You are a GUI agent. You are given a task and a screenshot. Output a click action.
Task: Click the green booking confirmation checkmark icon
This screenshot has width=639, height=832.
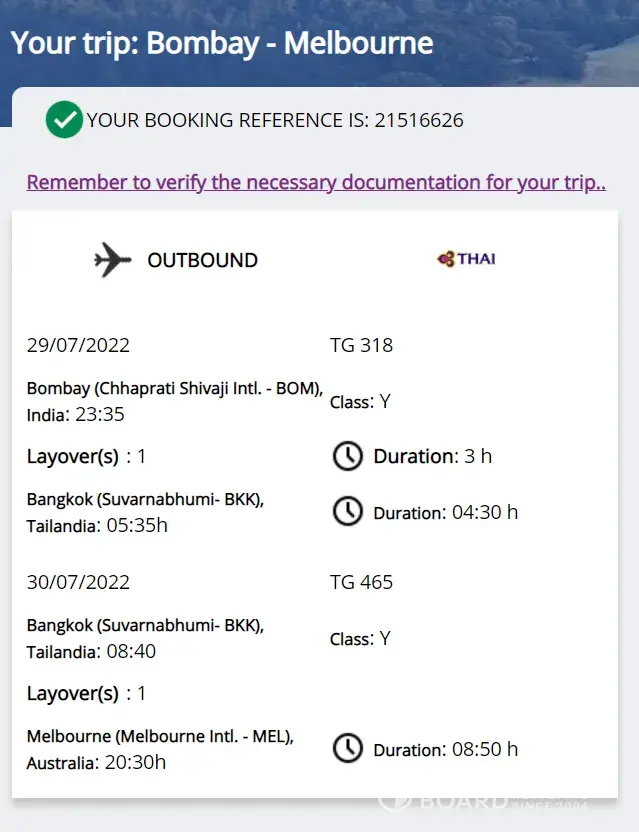click(64, 120)
